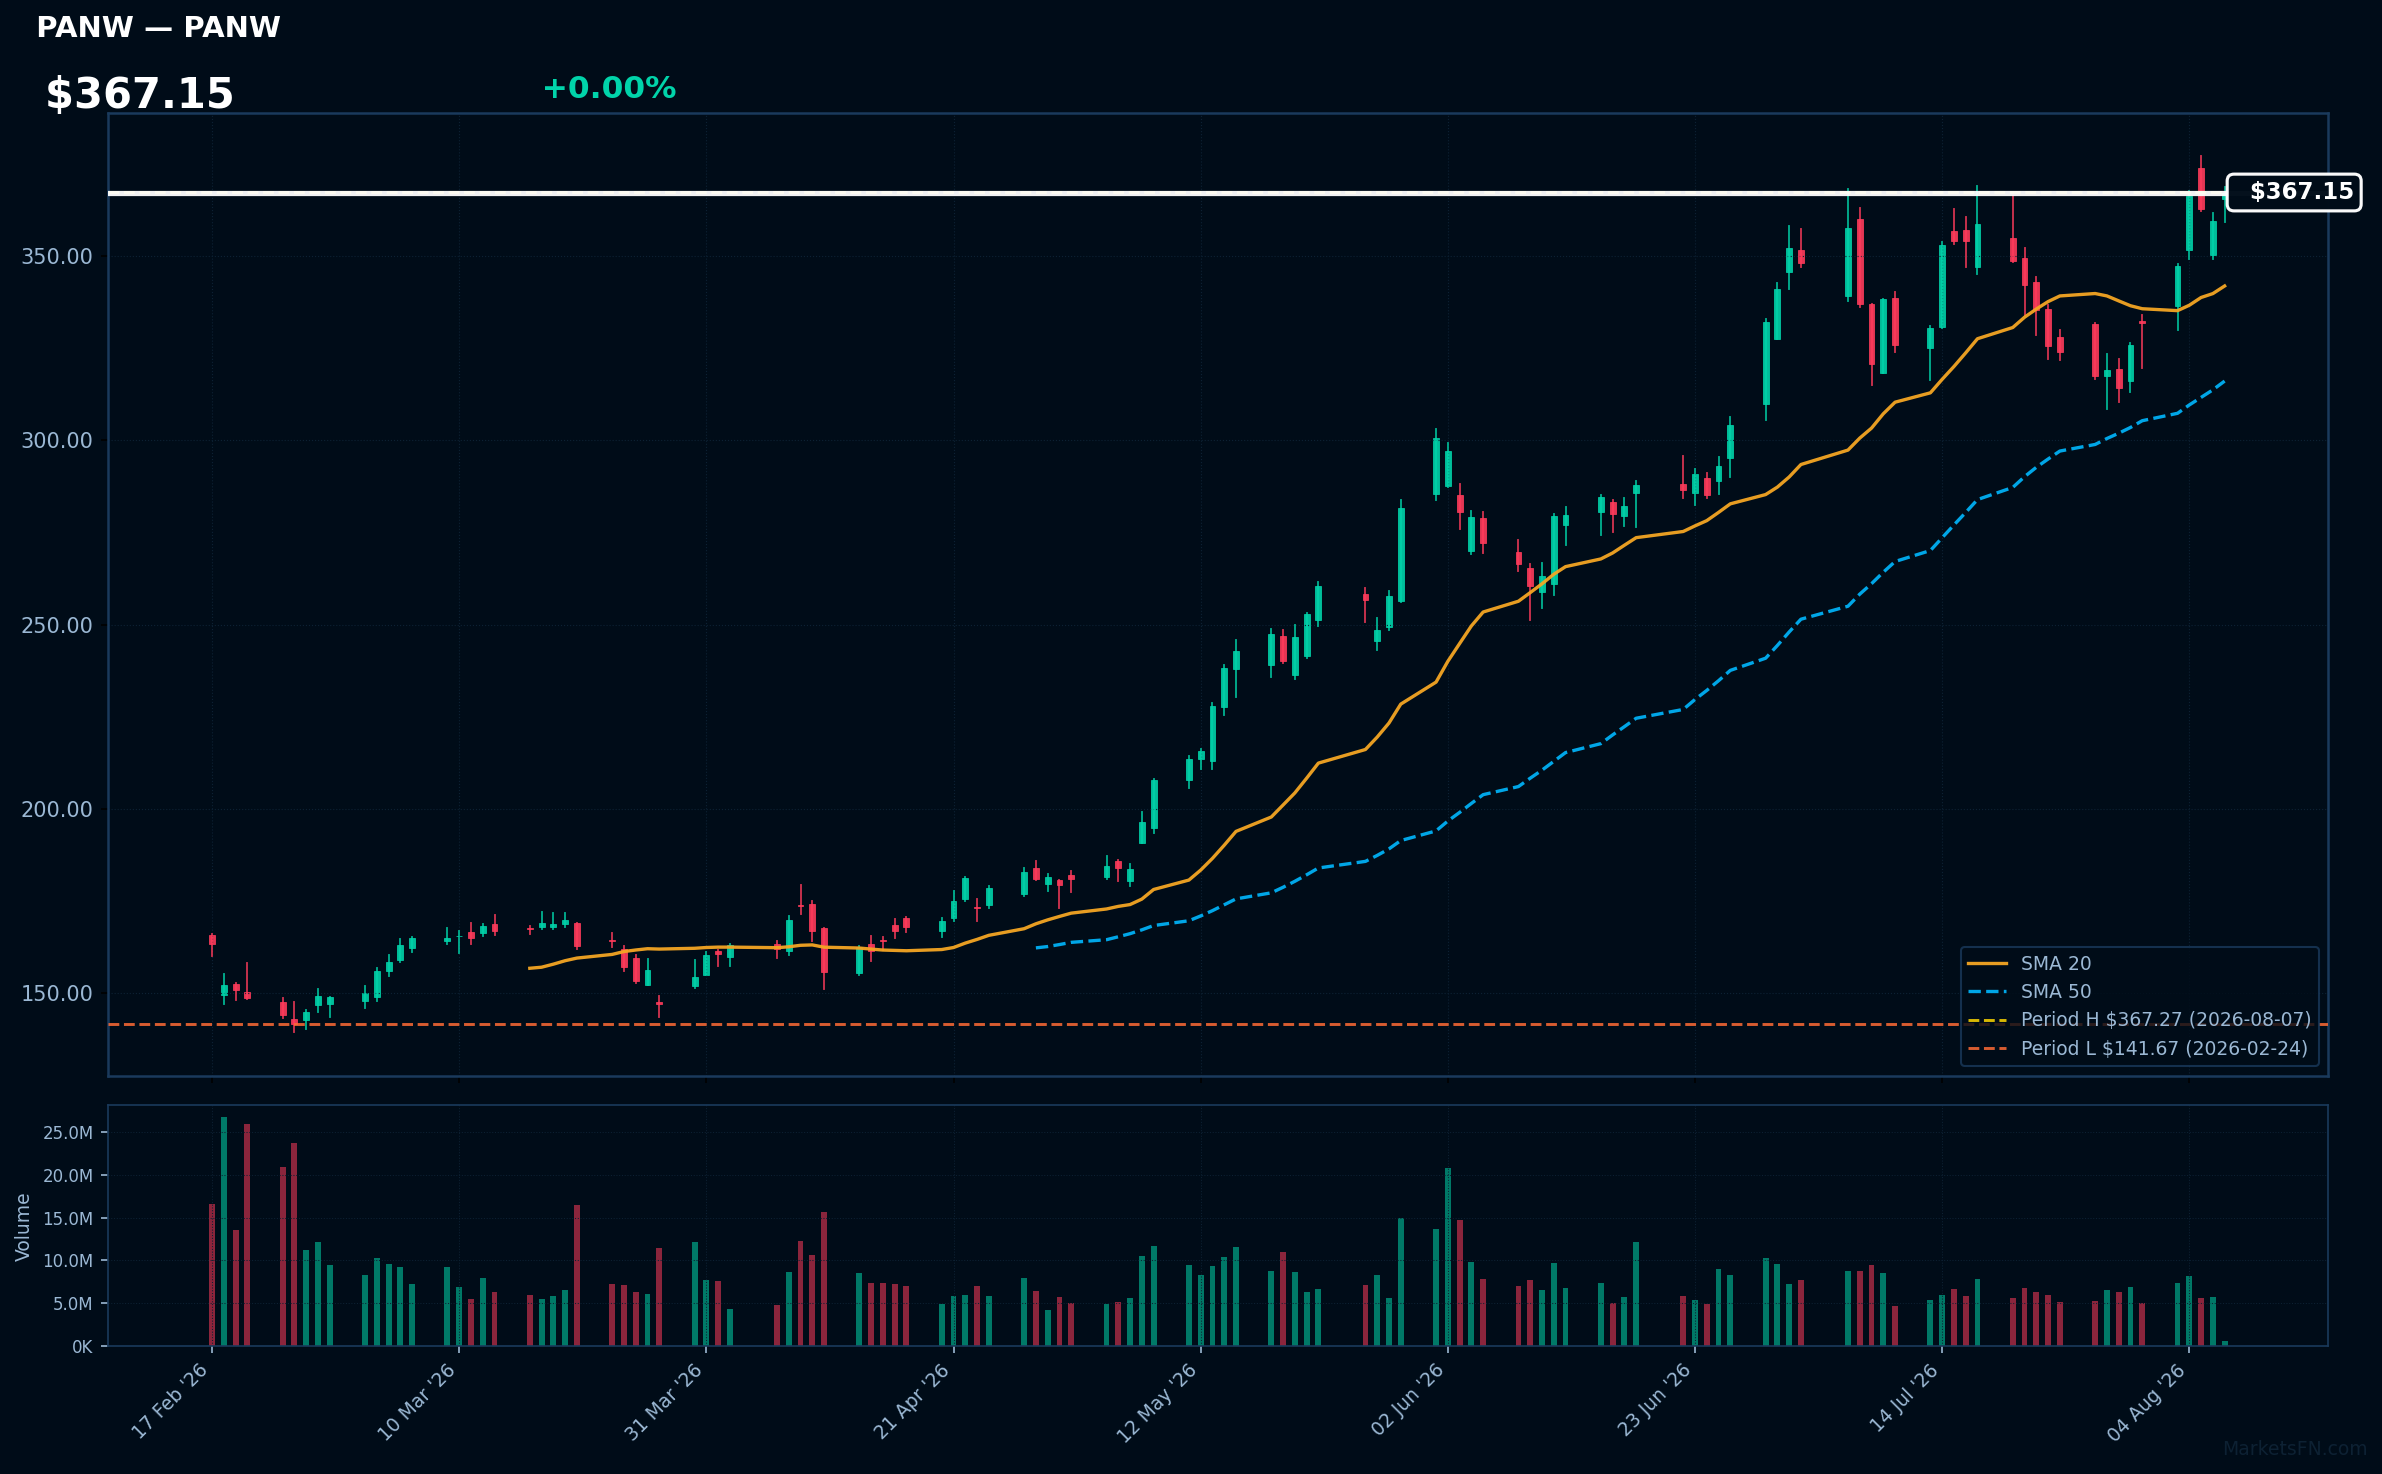Click the 200.00 price axis label
The height and width of the screenshot is (1474, 2382).
[x=56, y=810]
